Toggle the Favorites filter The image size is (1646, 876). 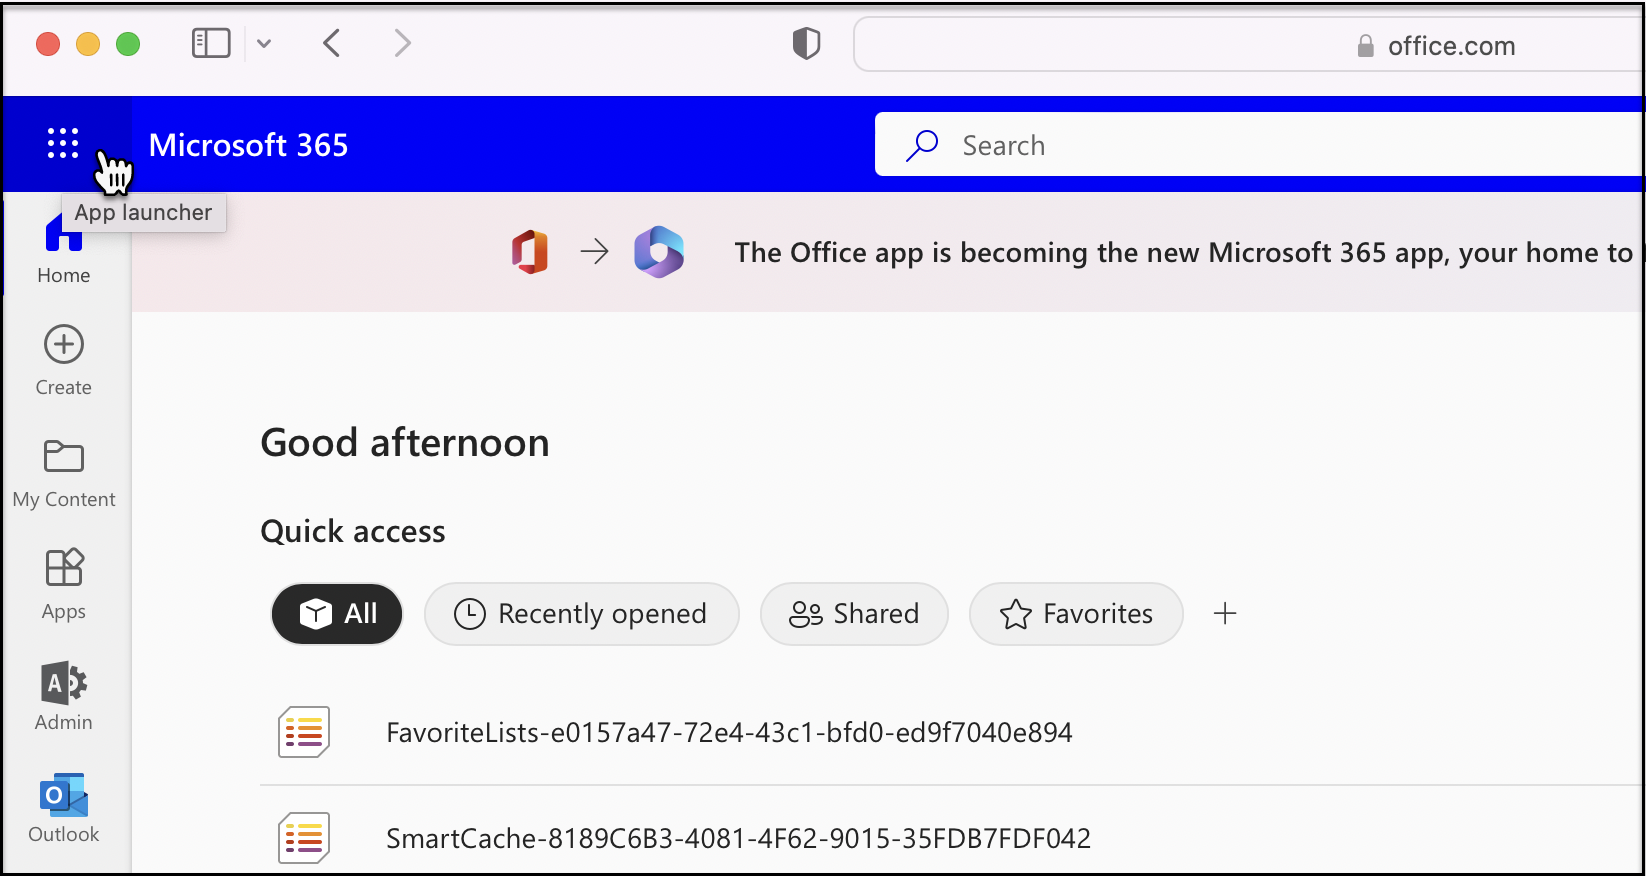(1075, 614)
